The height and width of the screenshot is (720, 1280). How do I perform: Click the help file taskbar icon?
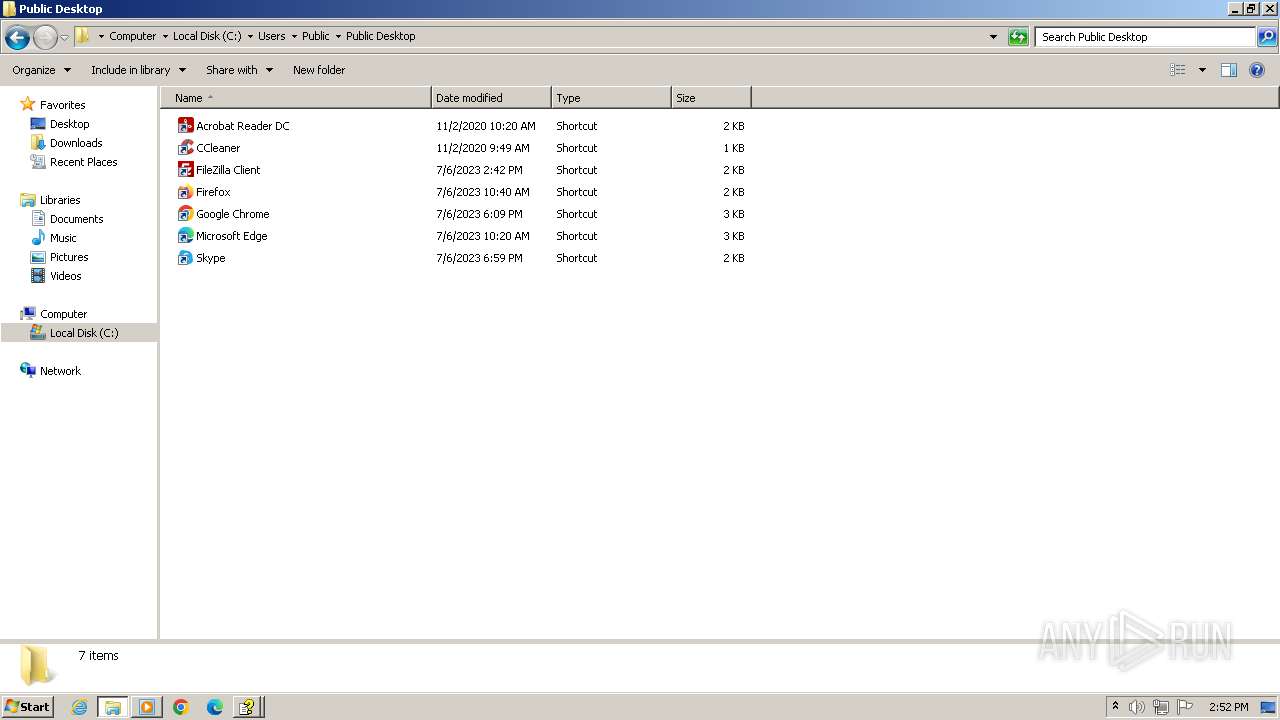(249, 707)
